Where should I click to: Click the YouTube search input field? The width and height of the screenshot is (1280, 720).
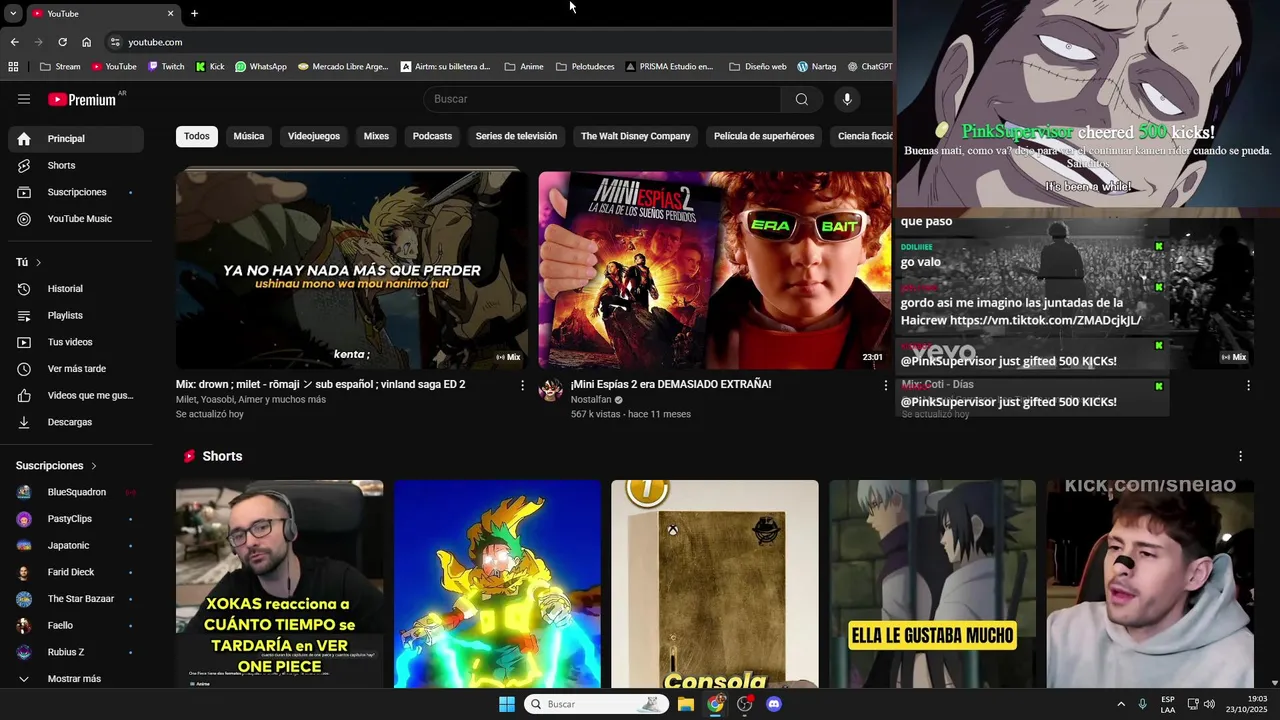[602, 99]
